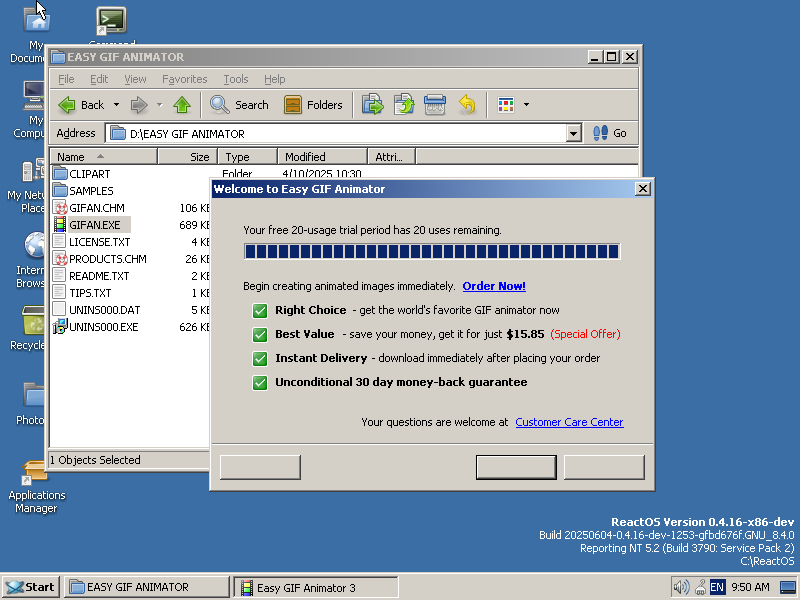This screenshot has height=600, width=800.
Task: Open the Favorites menu
Action: (185, 79)
